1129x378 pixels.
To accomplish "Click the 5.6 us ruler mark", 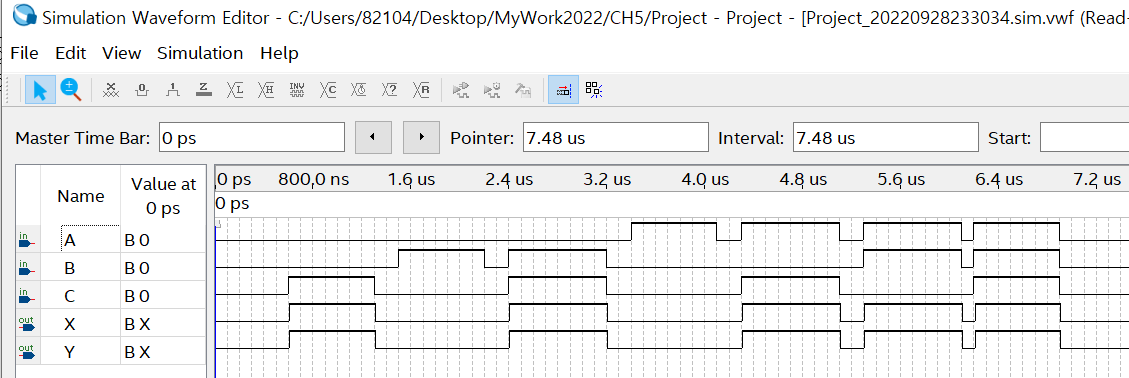I will [901, 179].
